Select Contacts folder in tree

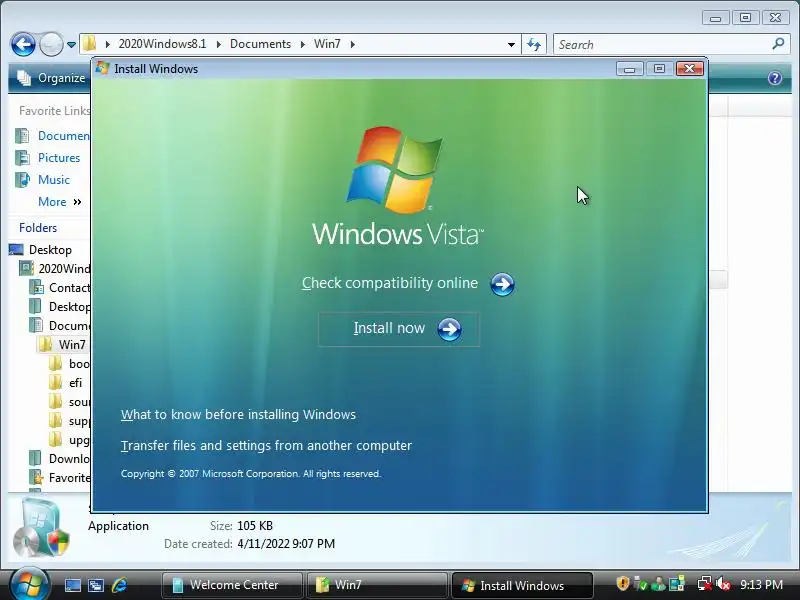tap(60, 288)
